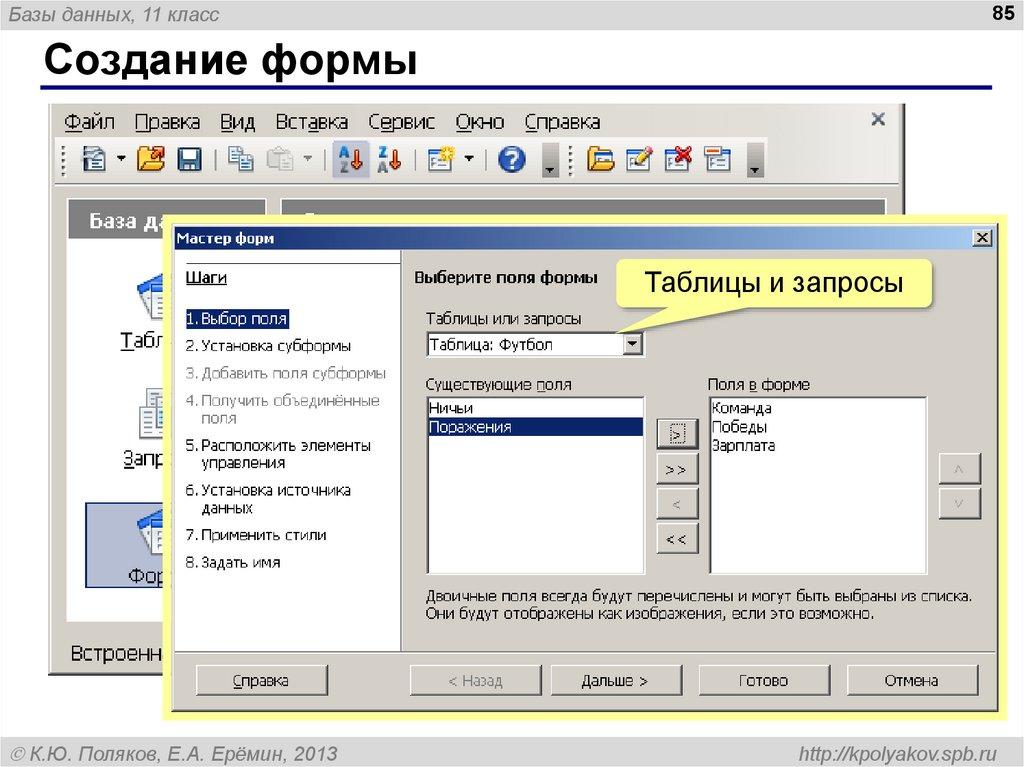Select the Sort Ascending toolbar icon
This screenshot has width=1024, height=767.
tap(350, 158)
